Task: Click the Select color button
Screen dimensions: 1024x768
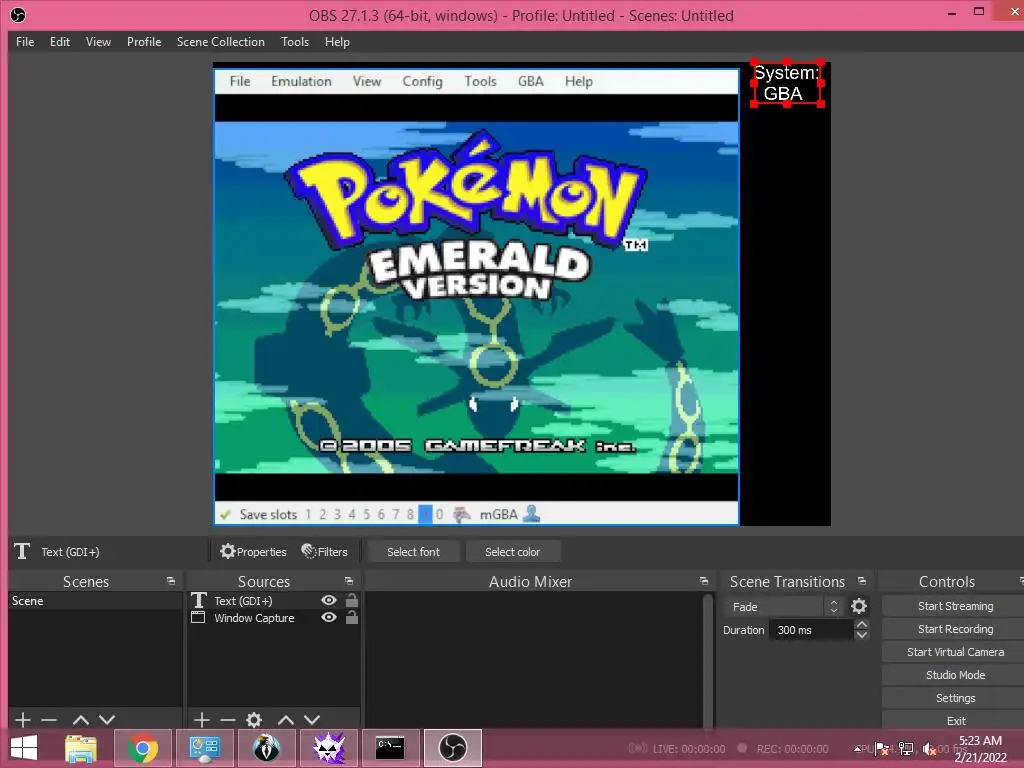Action: pos(513,551)
